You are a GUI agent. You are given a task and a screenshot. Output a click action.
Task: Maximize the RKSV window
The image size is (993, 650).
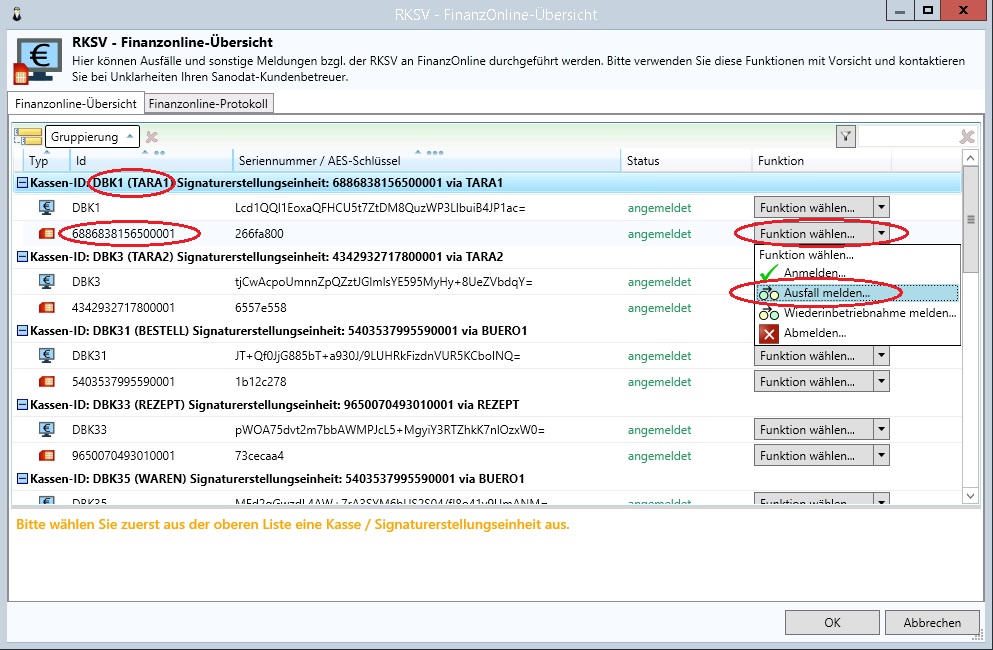pyautogui.click(x=928, y=11)
